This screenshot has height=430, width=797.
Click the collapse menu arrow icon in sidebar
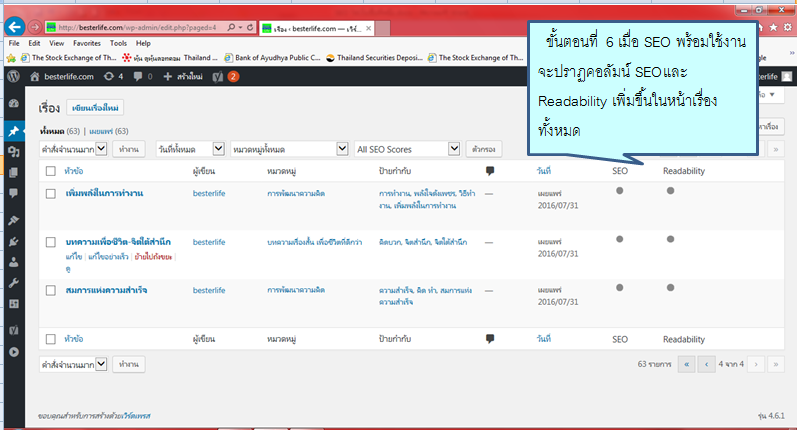(x=14, y=352)
